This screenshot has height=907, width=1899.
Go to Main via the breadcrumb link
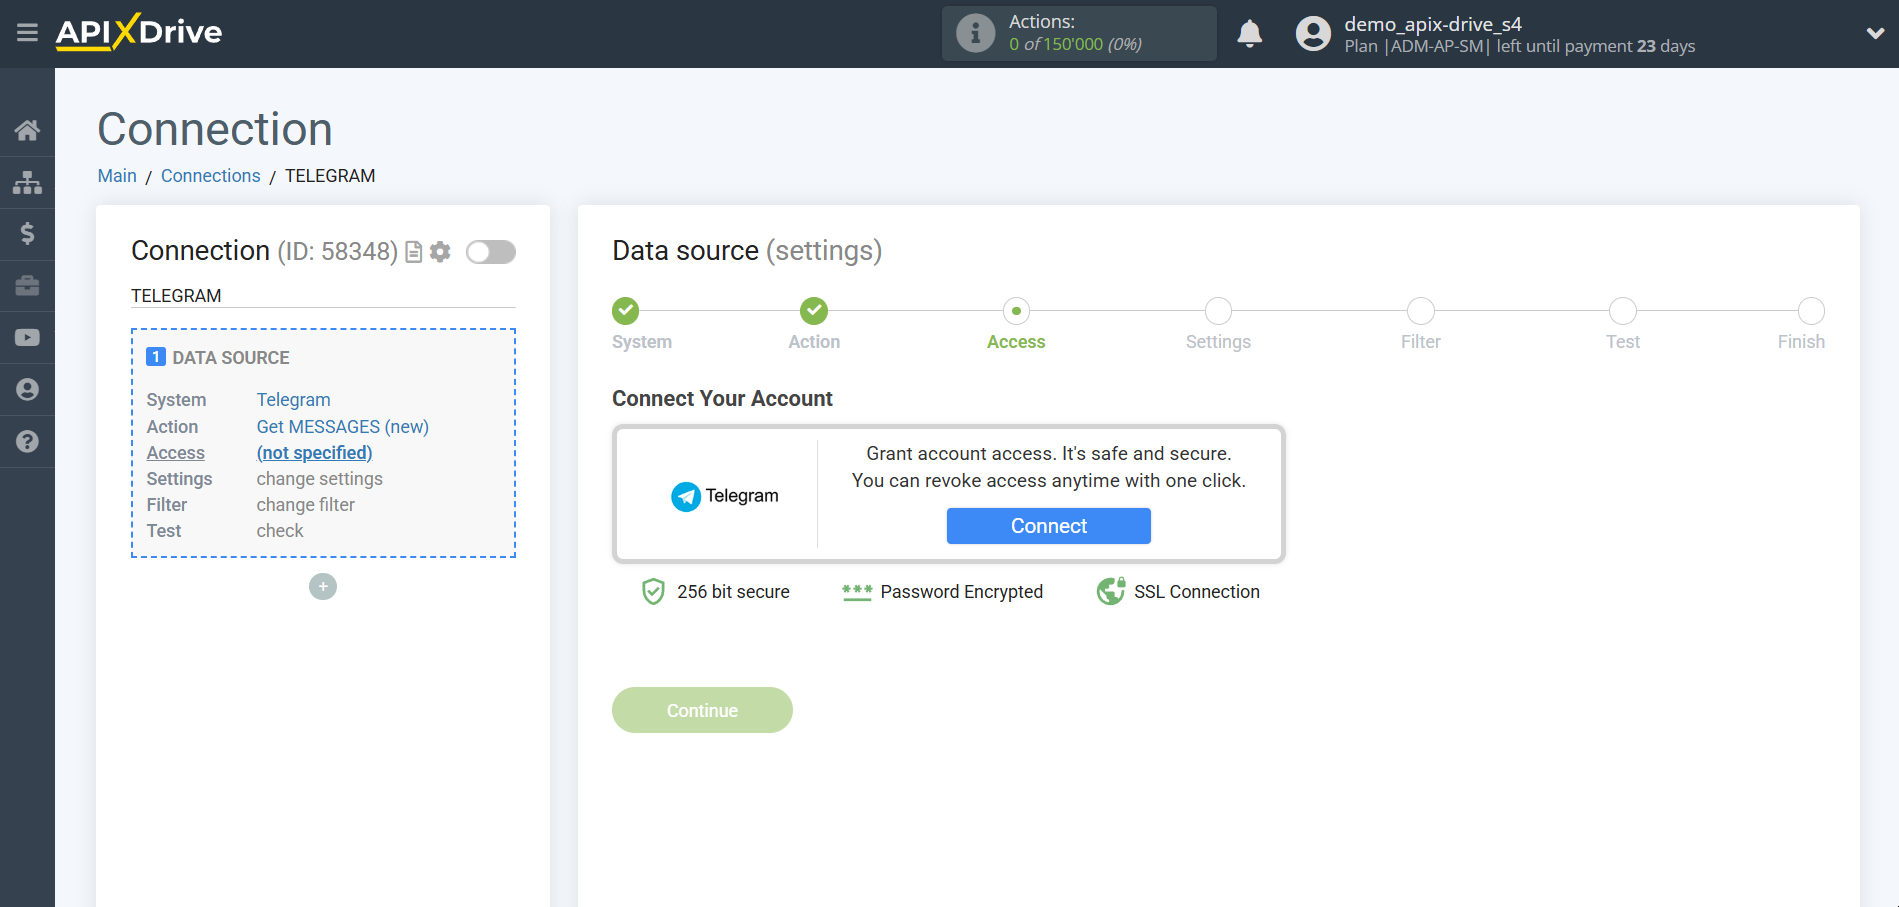[x=117, y=175]
